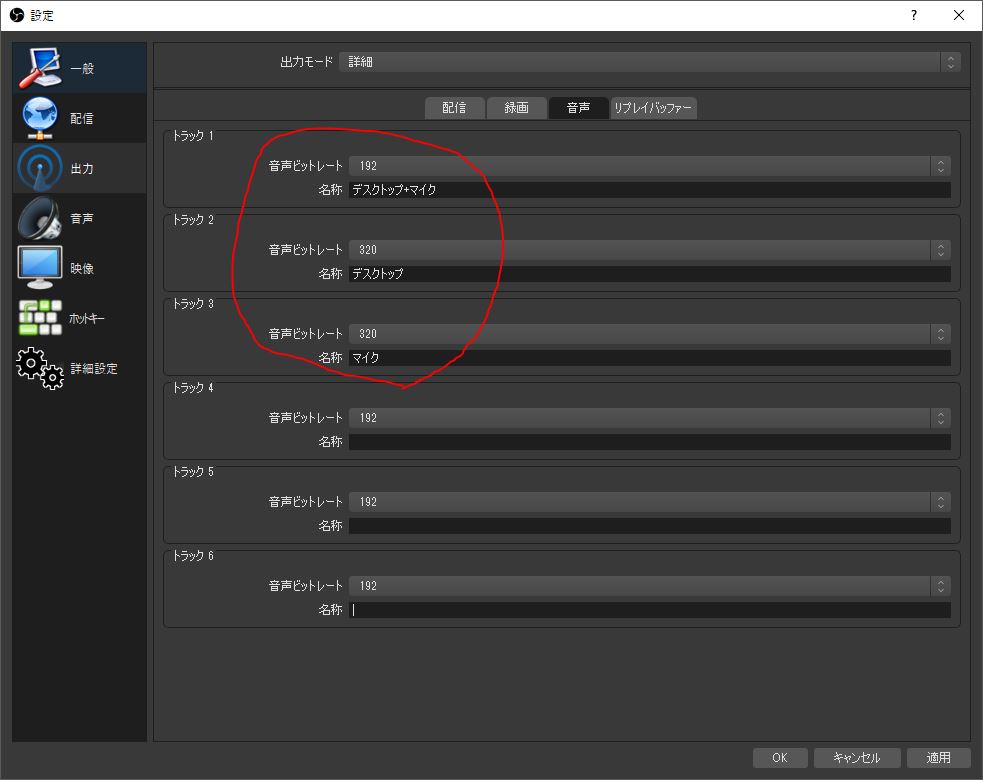Viewport: 983px width, 780px height.
Task: Click the OBS logo in title bar
Action: pos(17,15)
